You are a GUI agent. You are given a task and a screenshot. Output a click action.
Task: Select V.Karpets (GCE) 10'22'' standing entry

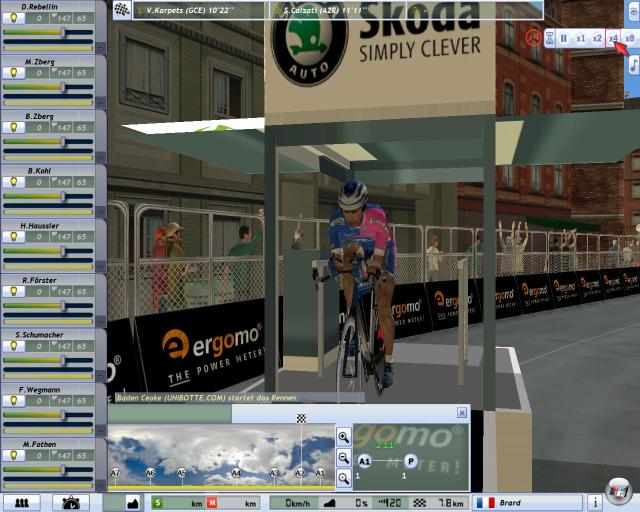201,10
